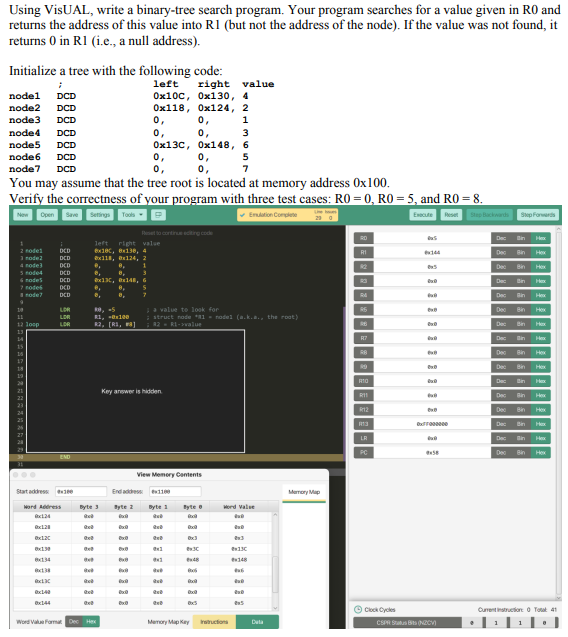
Task: Click the memory table vertical scrollbar
Action: [x=275, y=561]
